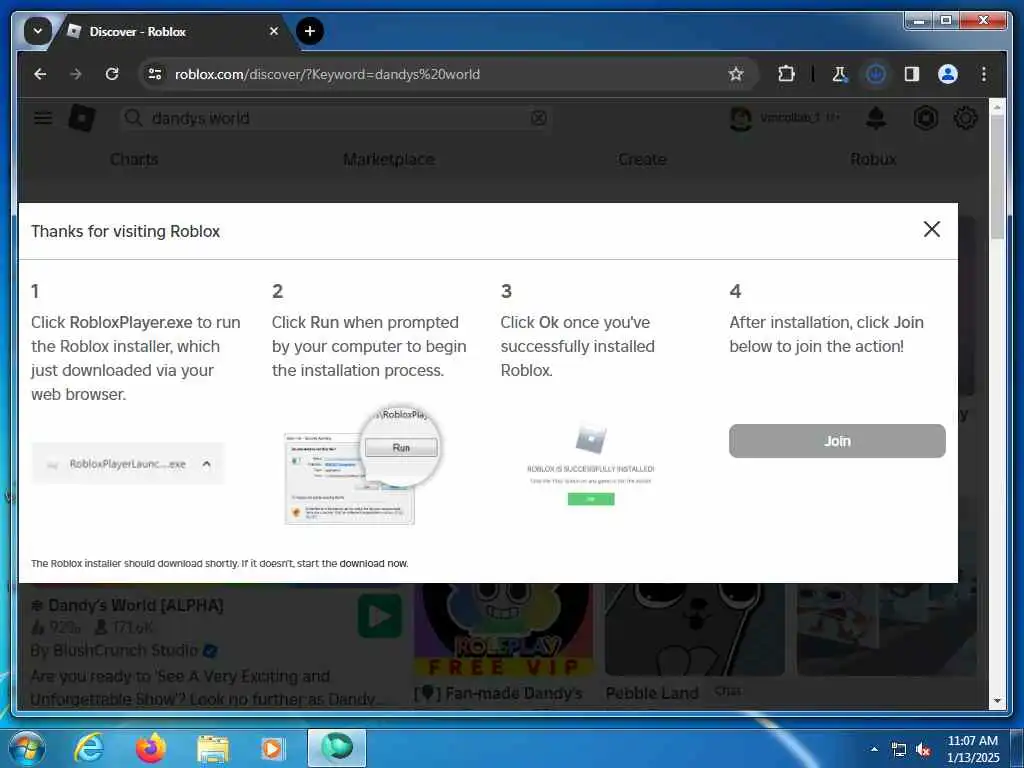The width and height of the screenshot is (1024, 768).
Task: Open a new browser tab
Action: pyautogui.click(x=310, y=31)
